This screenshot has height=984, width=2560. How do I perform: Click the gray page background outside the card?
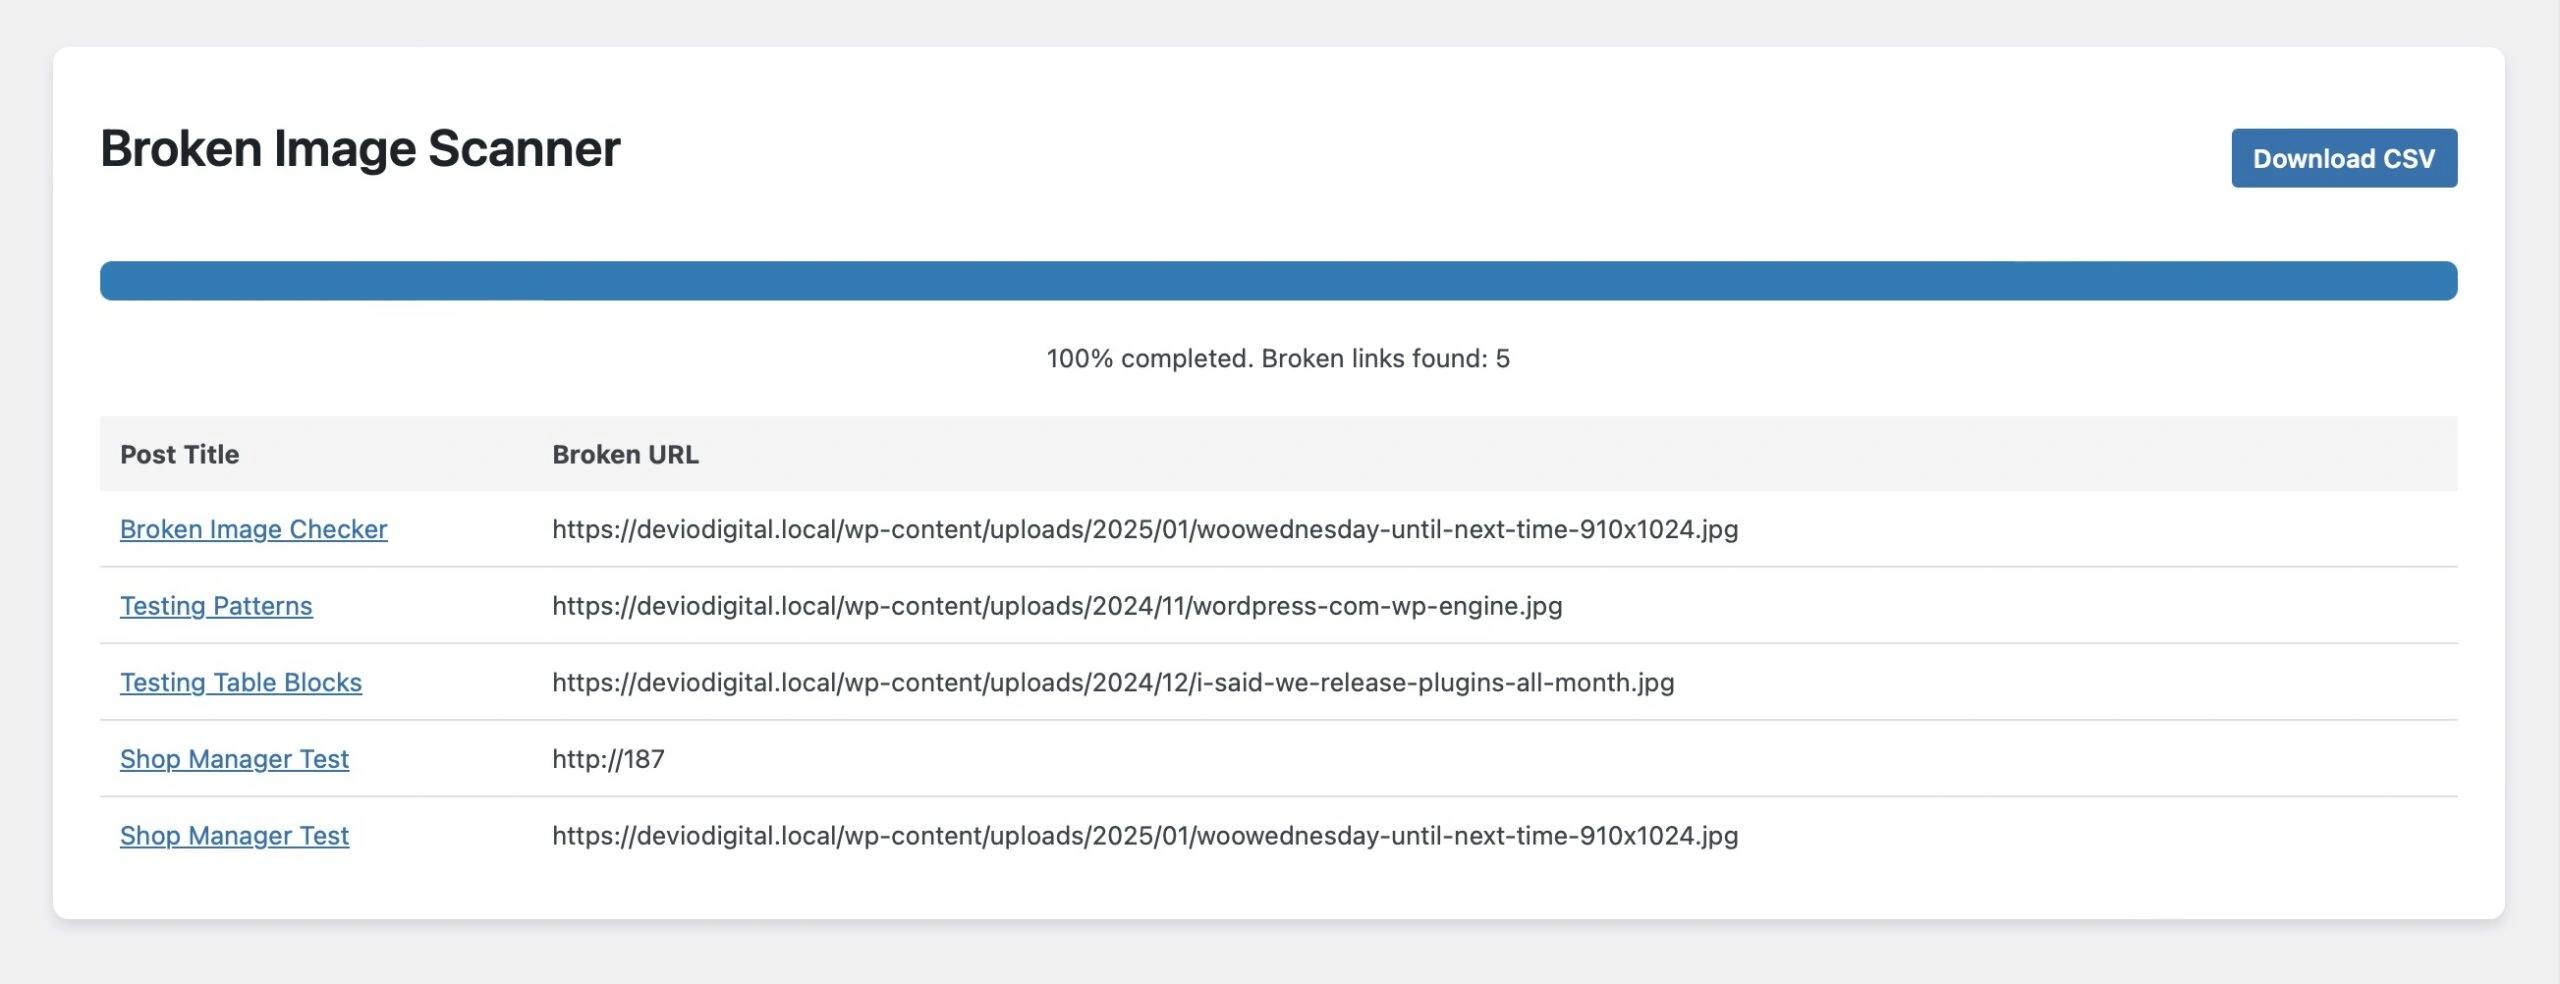pos(1280,955)
